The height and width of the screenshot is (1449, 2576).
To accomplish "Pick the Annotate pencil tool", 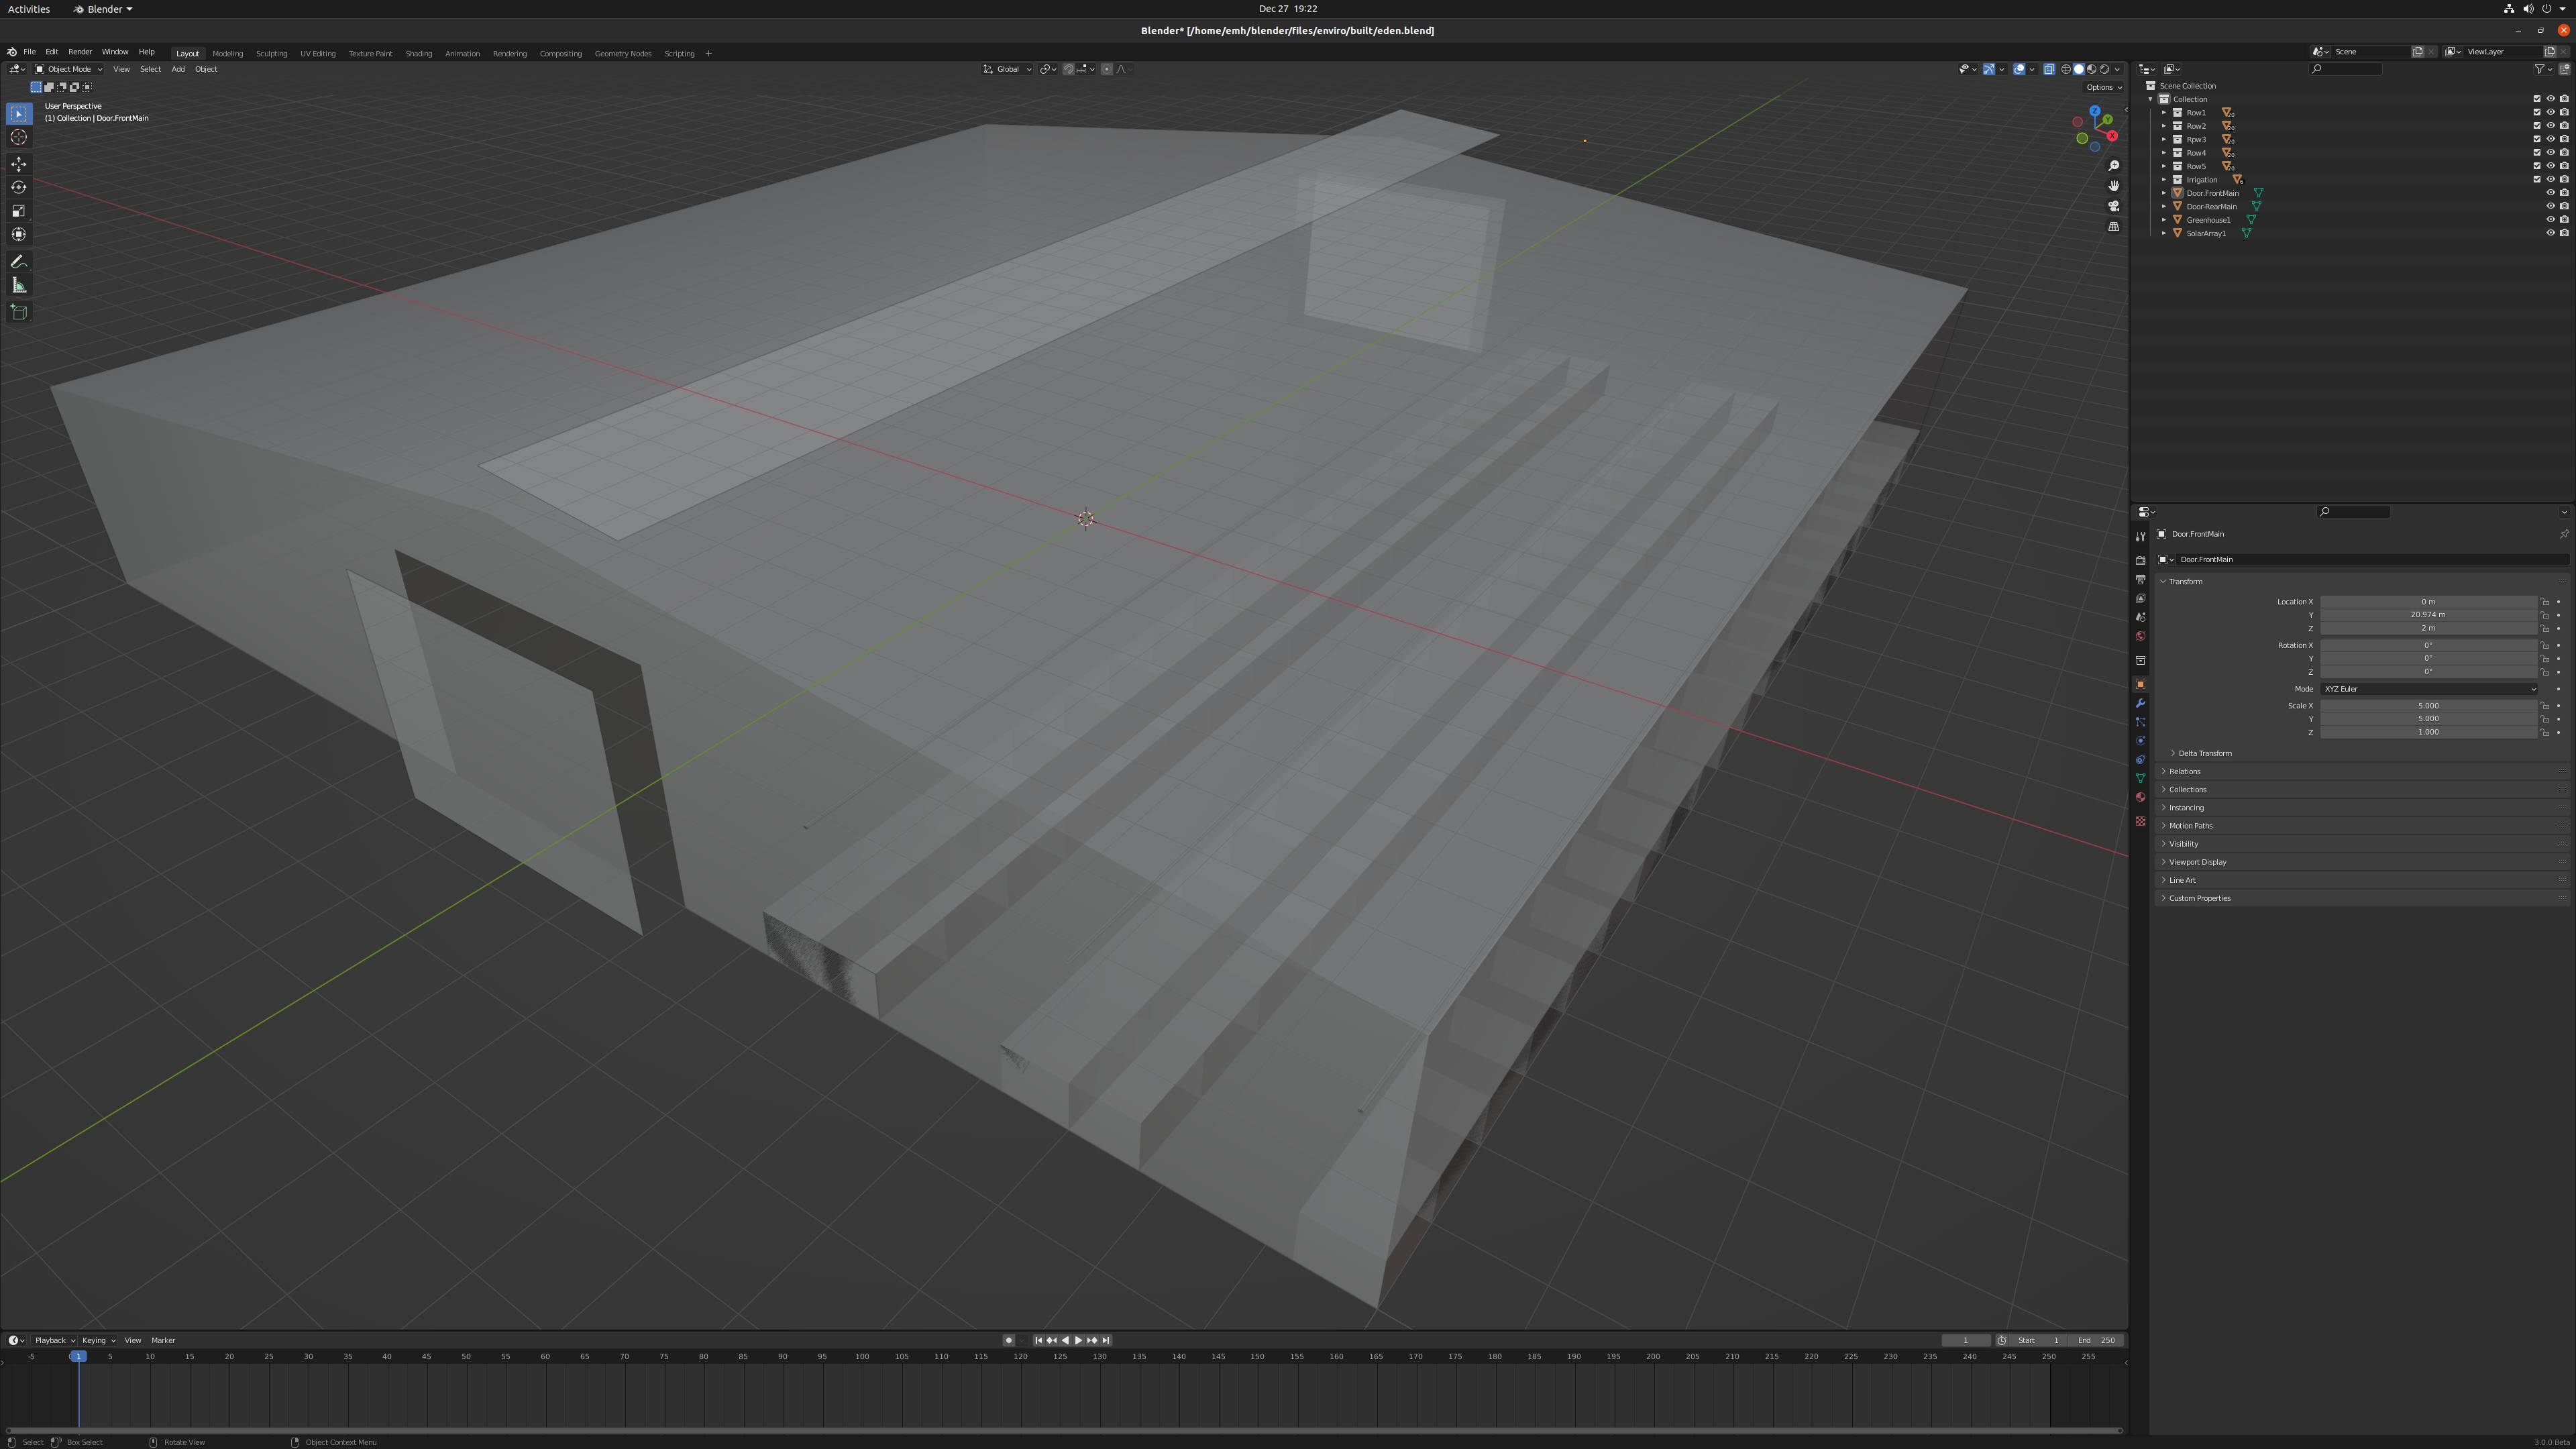I will pos(19,262).
